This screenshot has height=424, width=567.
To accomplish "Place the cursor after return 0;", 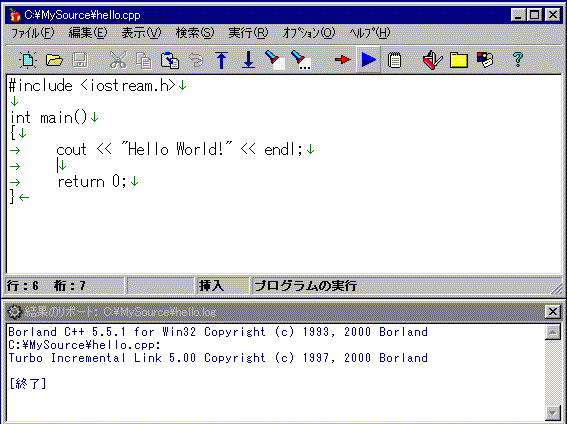I will [x=128, y=181].
